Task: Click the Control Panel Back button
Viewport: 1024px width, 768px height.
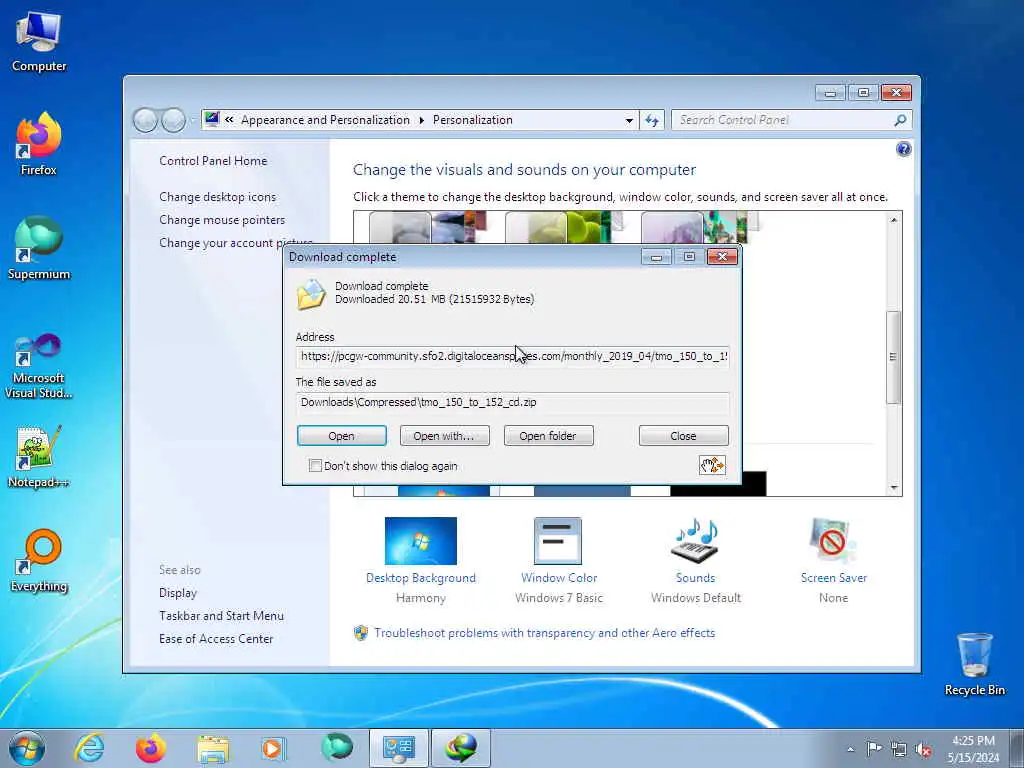Action: click(145, 120)
